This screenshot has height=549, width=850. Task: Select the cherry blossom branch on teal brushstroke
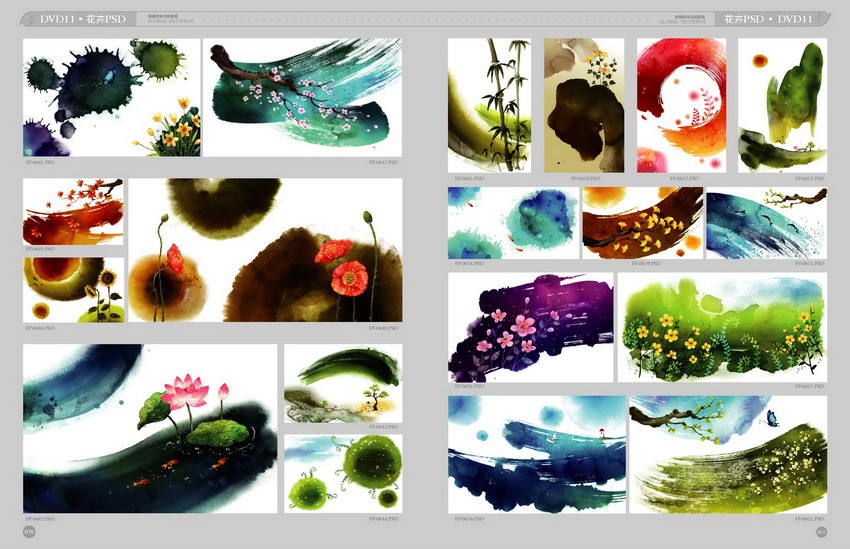point(302,98)
